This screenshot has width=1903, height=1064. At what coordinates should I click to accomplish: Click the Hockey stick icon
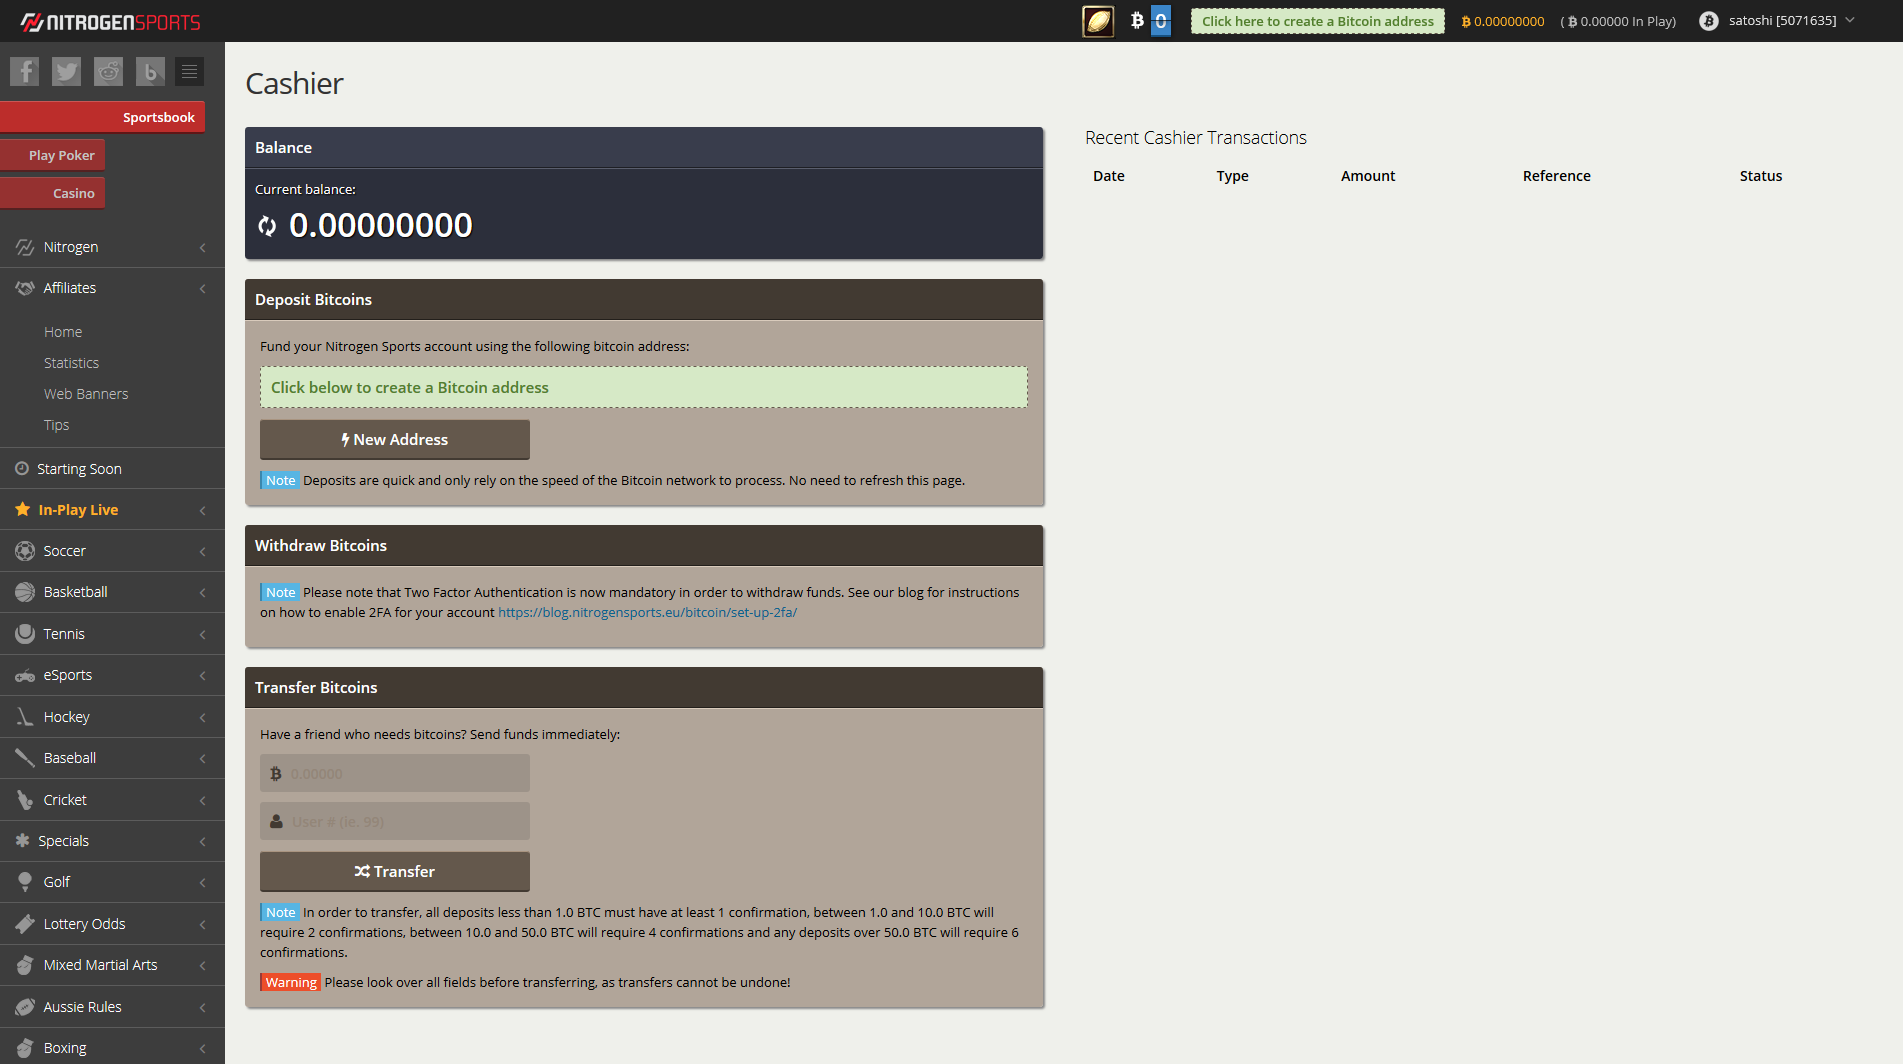[25, 717]
